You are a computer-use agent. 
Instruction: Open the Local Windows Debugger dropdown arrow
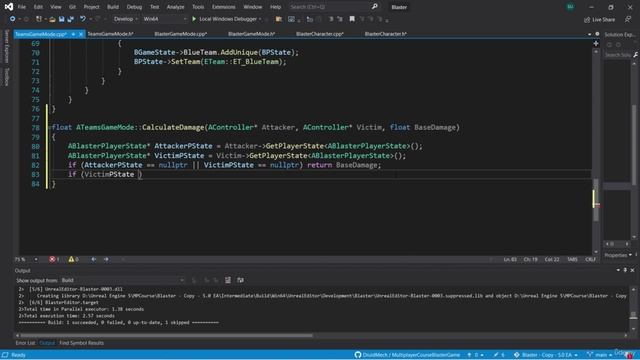pos(260,19)
